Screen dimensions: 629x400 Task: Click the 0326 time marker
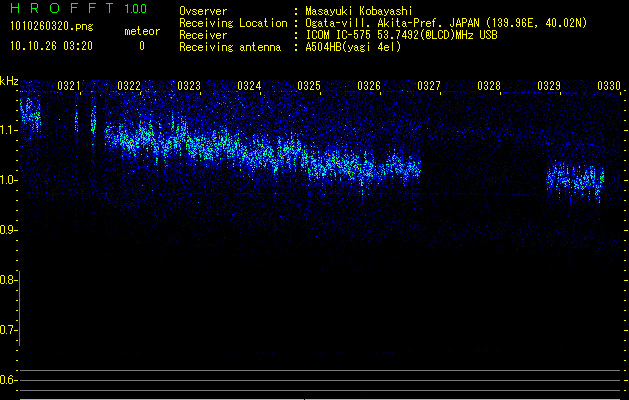(369, 86)
